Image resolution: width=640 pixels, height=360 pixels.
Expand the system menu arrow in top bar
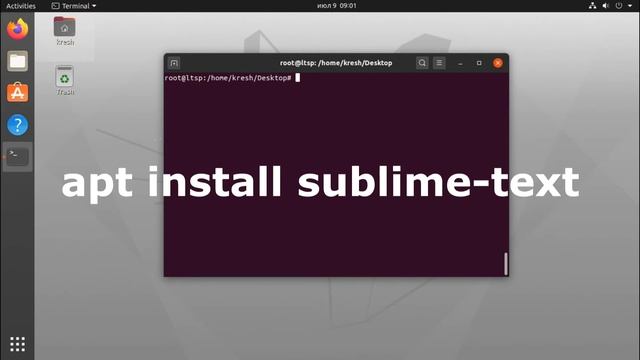point(630,6)
